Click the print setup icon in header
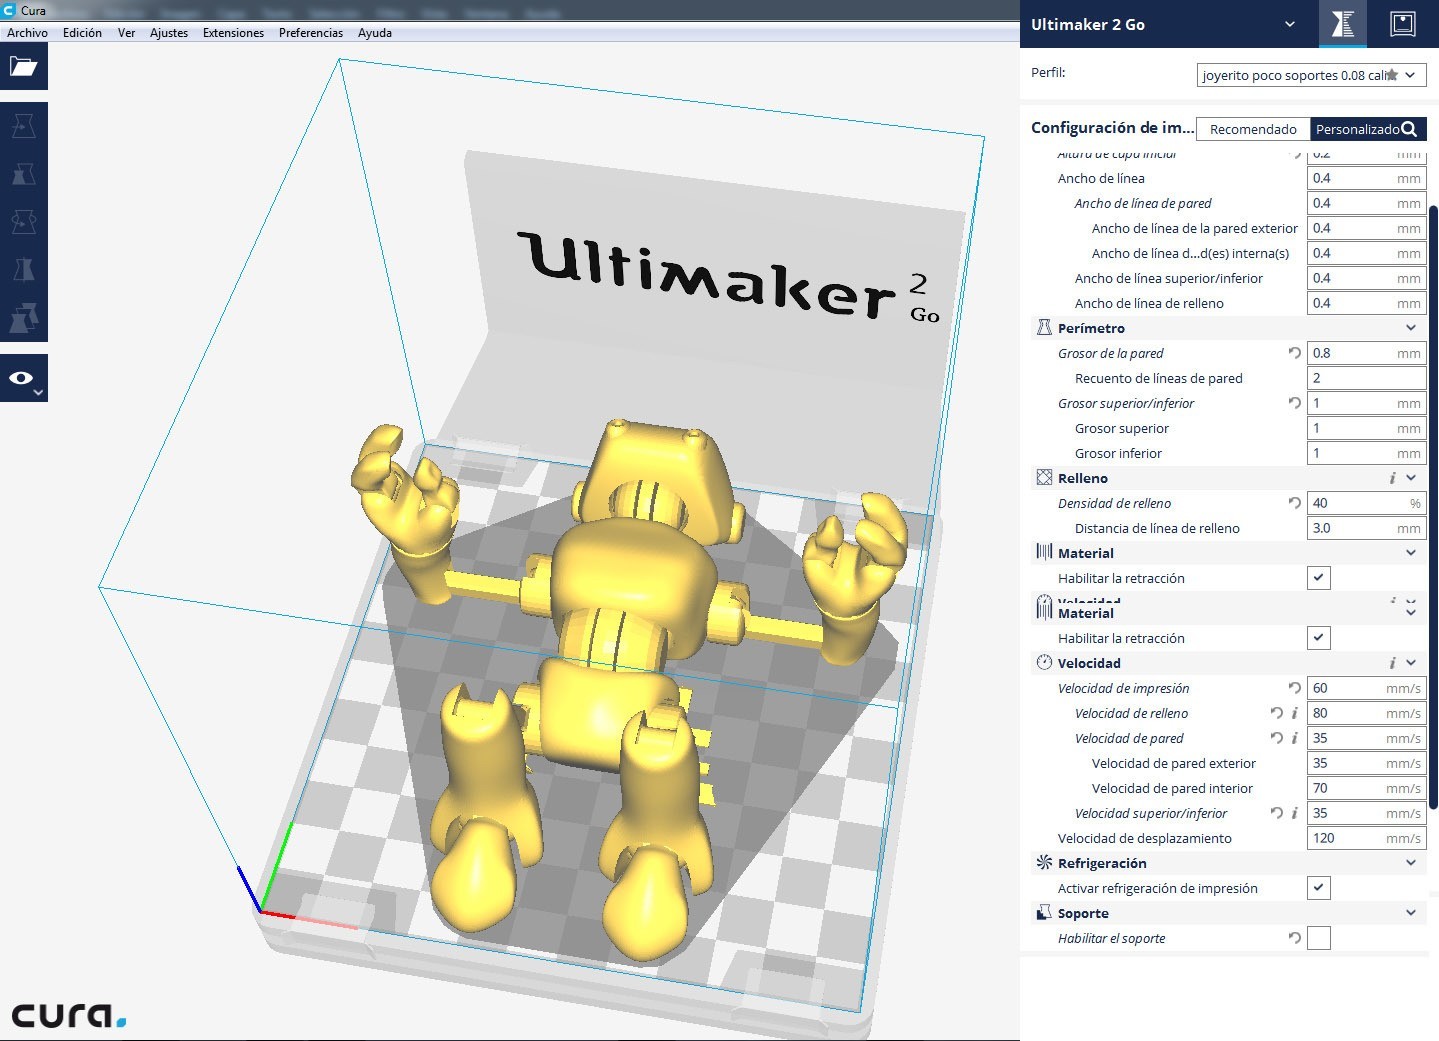The image size is (1439, 1041). tap(1342, 24)
